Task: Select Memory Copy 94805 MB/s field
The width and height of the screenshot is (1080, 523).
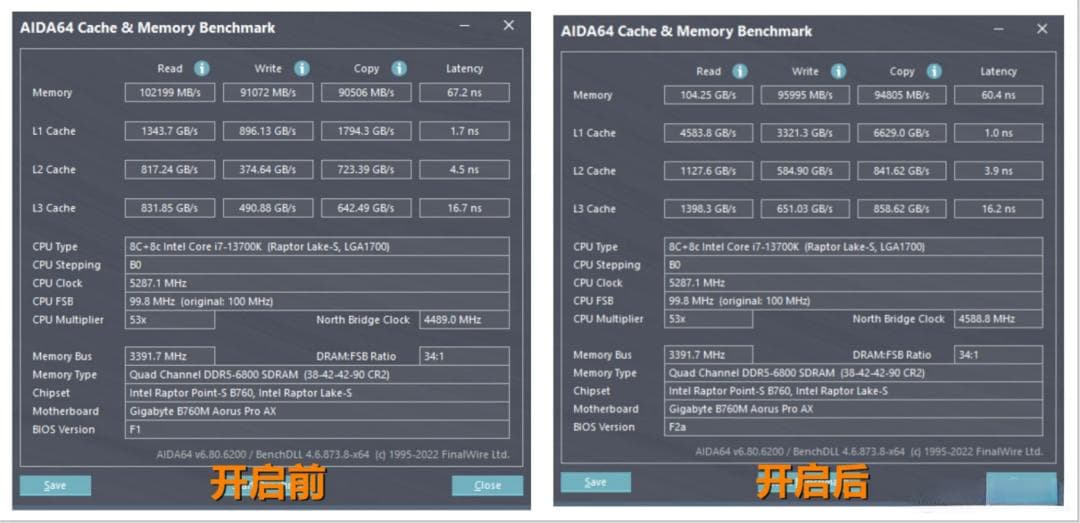Action: tap(902, 95)
